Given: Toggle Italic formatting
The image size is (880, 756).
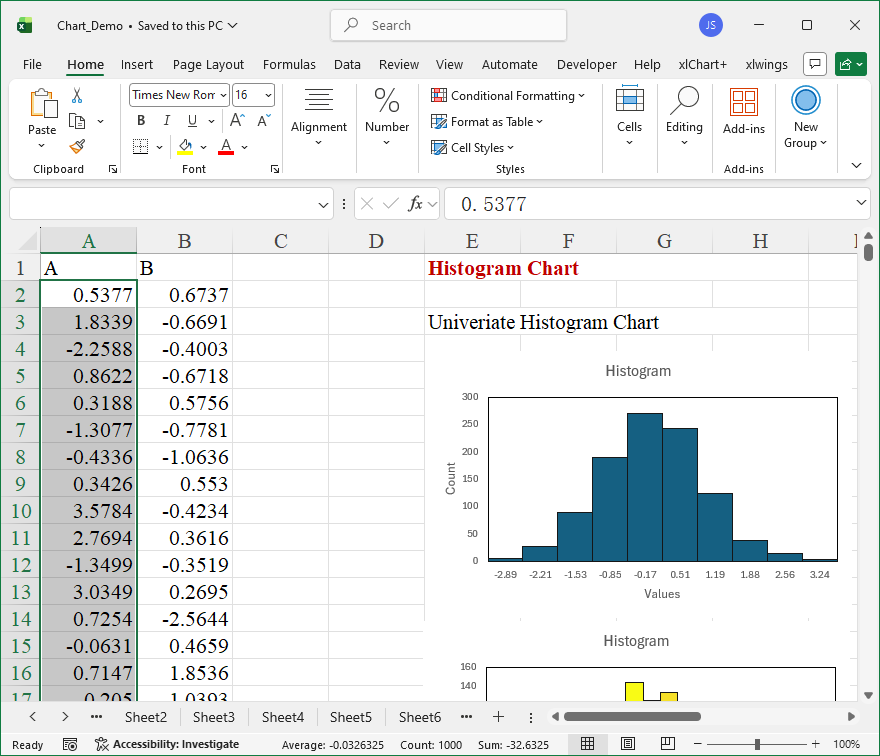Looking at the screenshot, I should pyautogui.click(x=166, y=121).
